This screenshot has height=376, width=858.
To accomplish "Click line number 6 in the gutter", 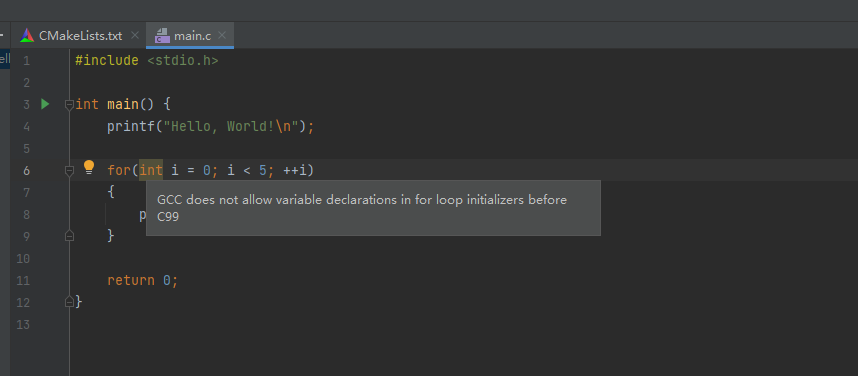I will 26,171.
